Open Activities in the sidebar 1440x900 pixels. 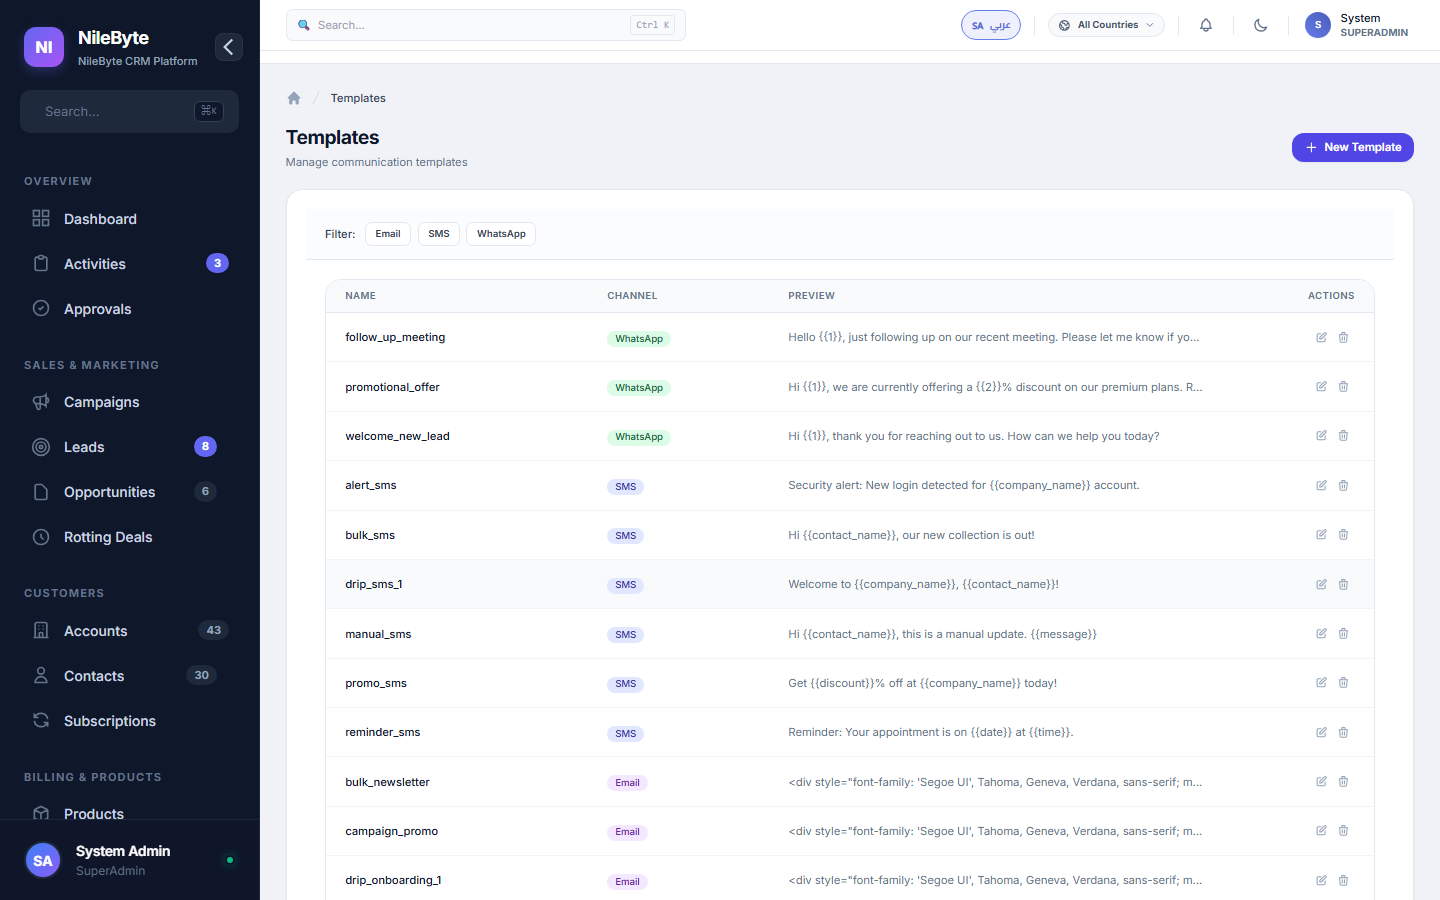[130, 264]
